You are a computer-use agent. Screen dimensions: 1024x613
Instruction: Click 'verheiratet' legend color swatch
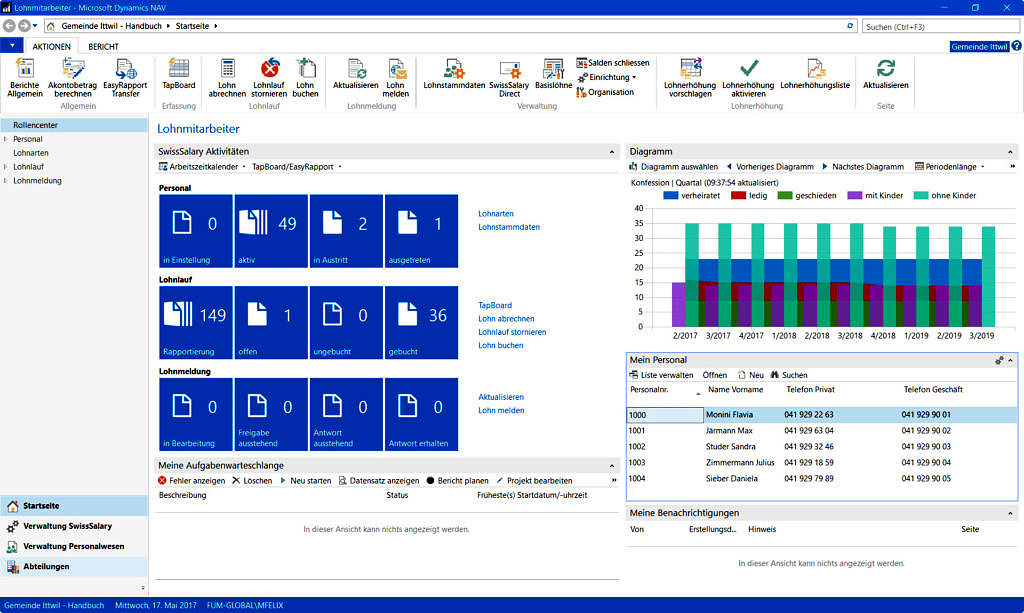pyautogui.click(x=670, y=195)
